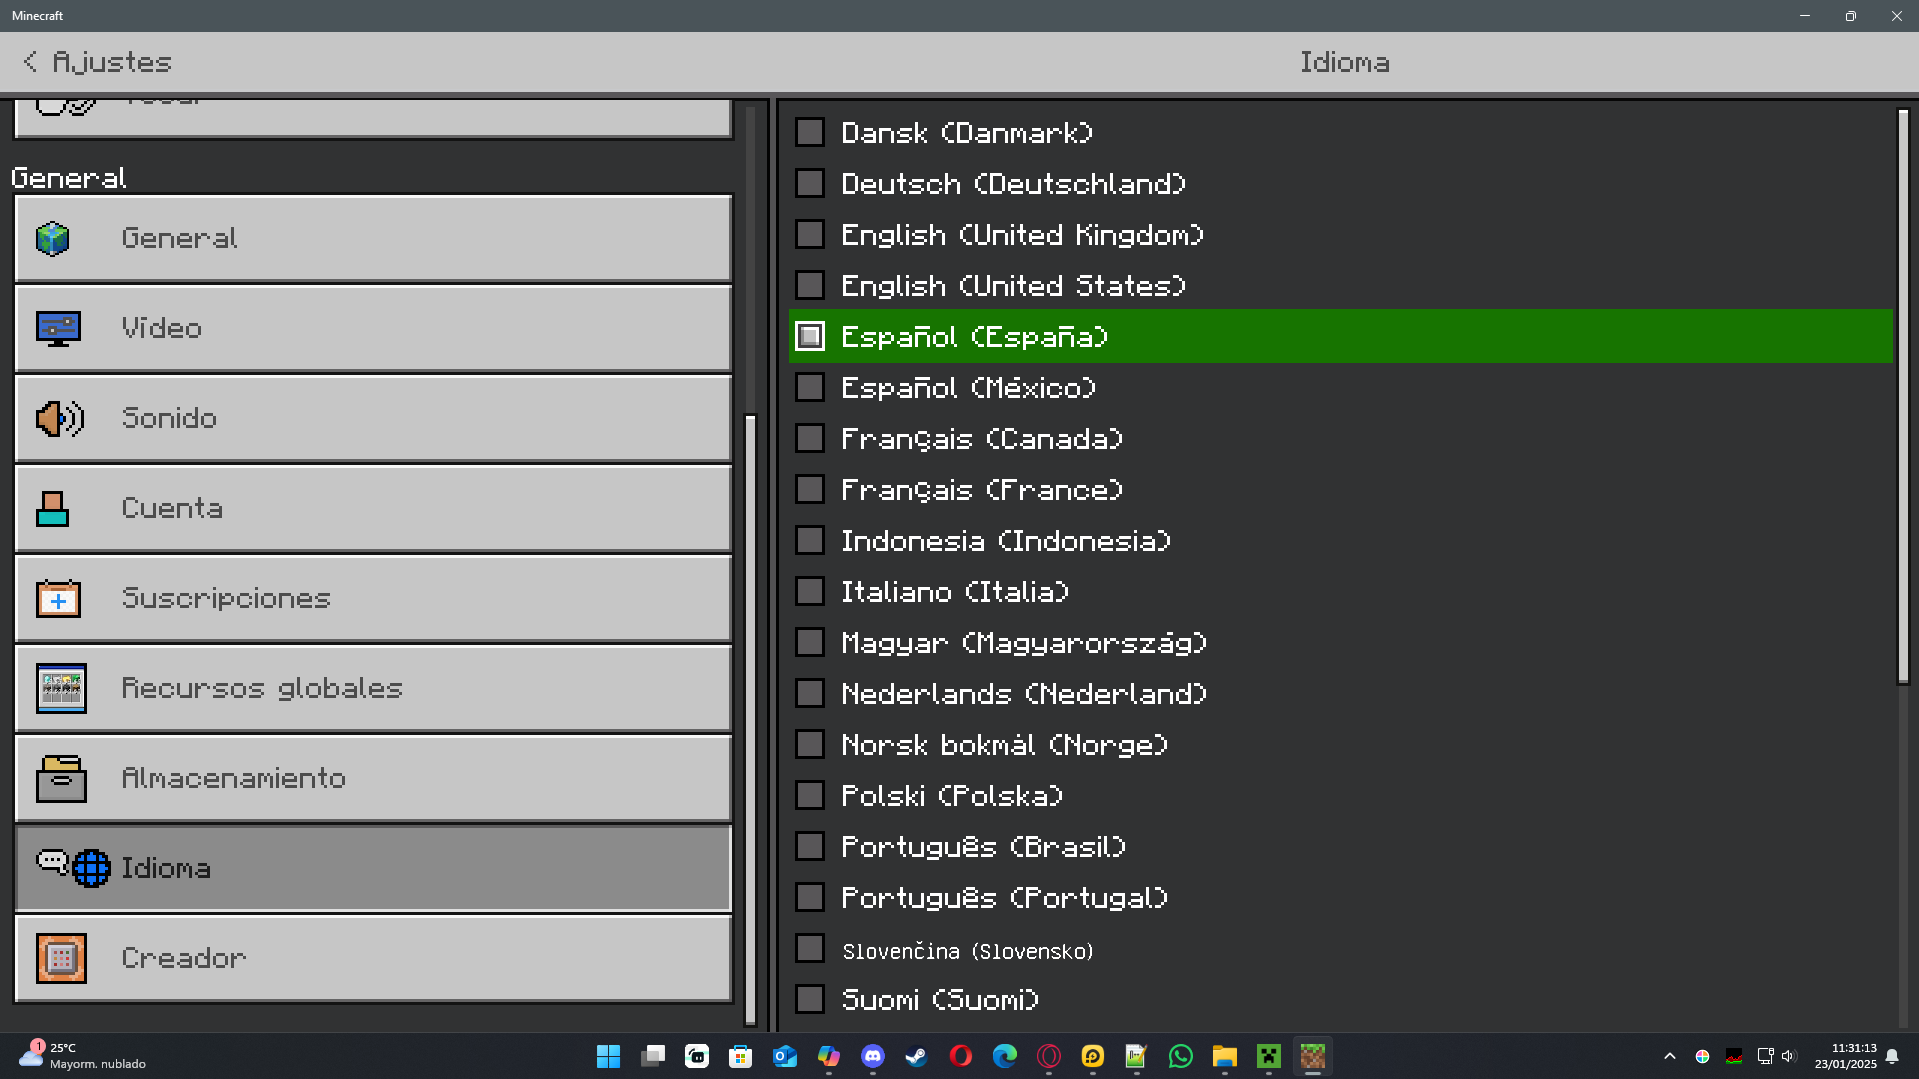Choose the Norsk bokmål (Norge) language label
Image resolution: width=1919 pixels, height=1079 pixels.
pyautogui.click(x=1005, y=745)
